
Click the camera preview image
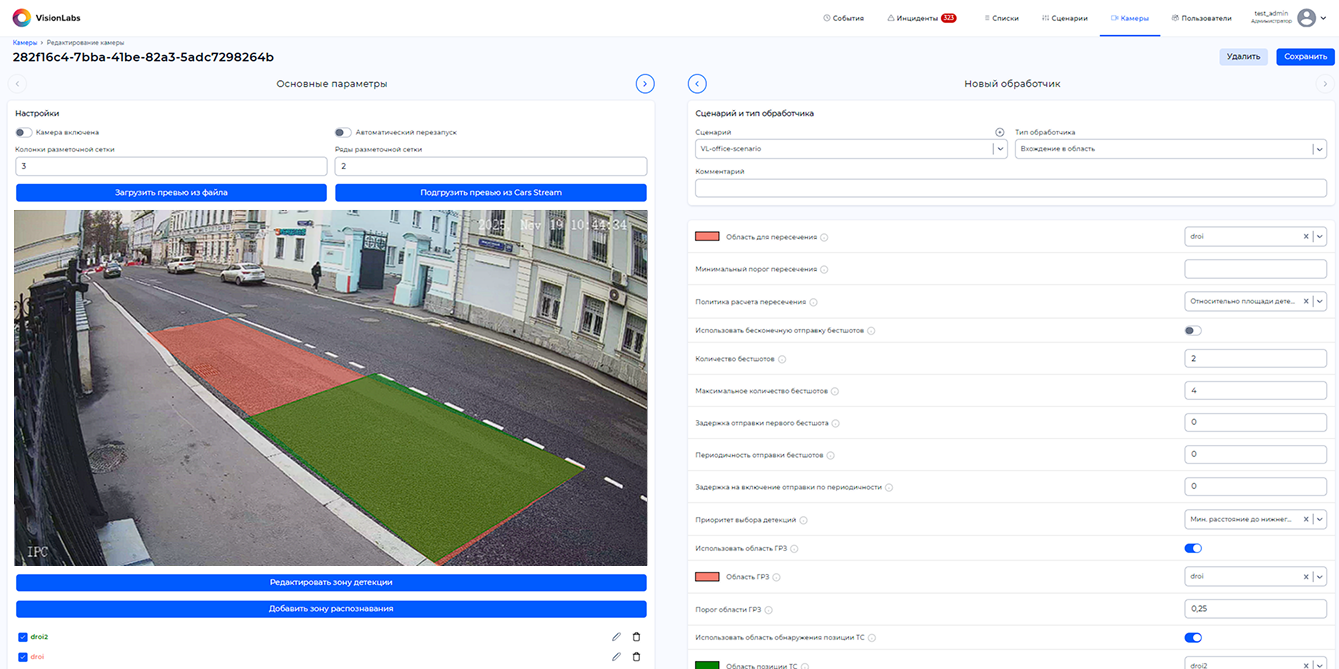331,388
